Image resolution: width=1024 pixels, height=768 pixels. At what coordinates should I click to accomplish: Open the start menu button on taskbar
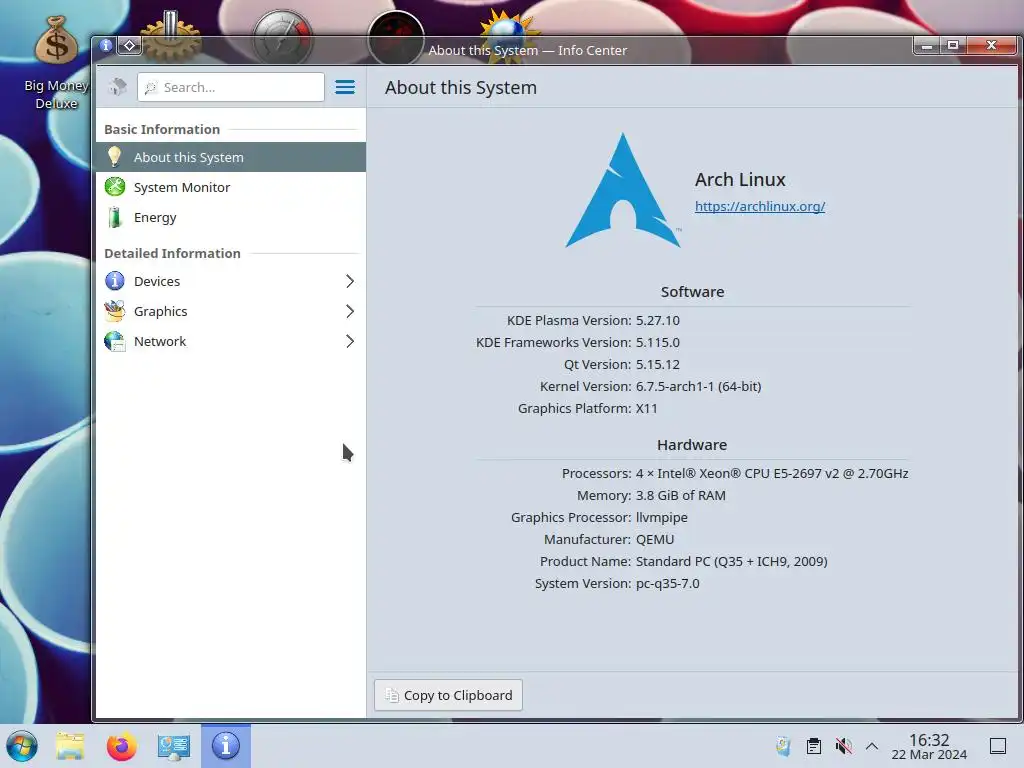22,746
